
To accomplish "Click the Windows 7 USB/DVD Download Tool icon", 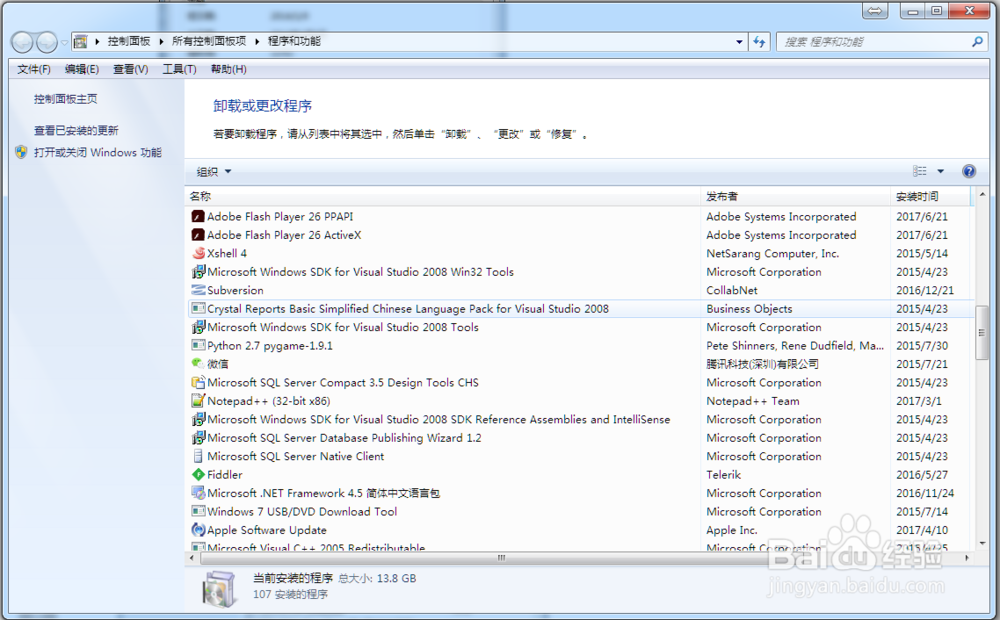I will pyautogui.click(x=198, y=512).
